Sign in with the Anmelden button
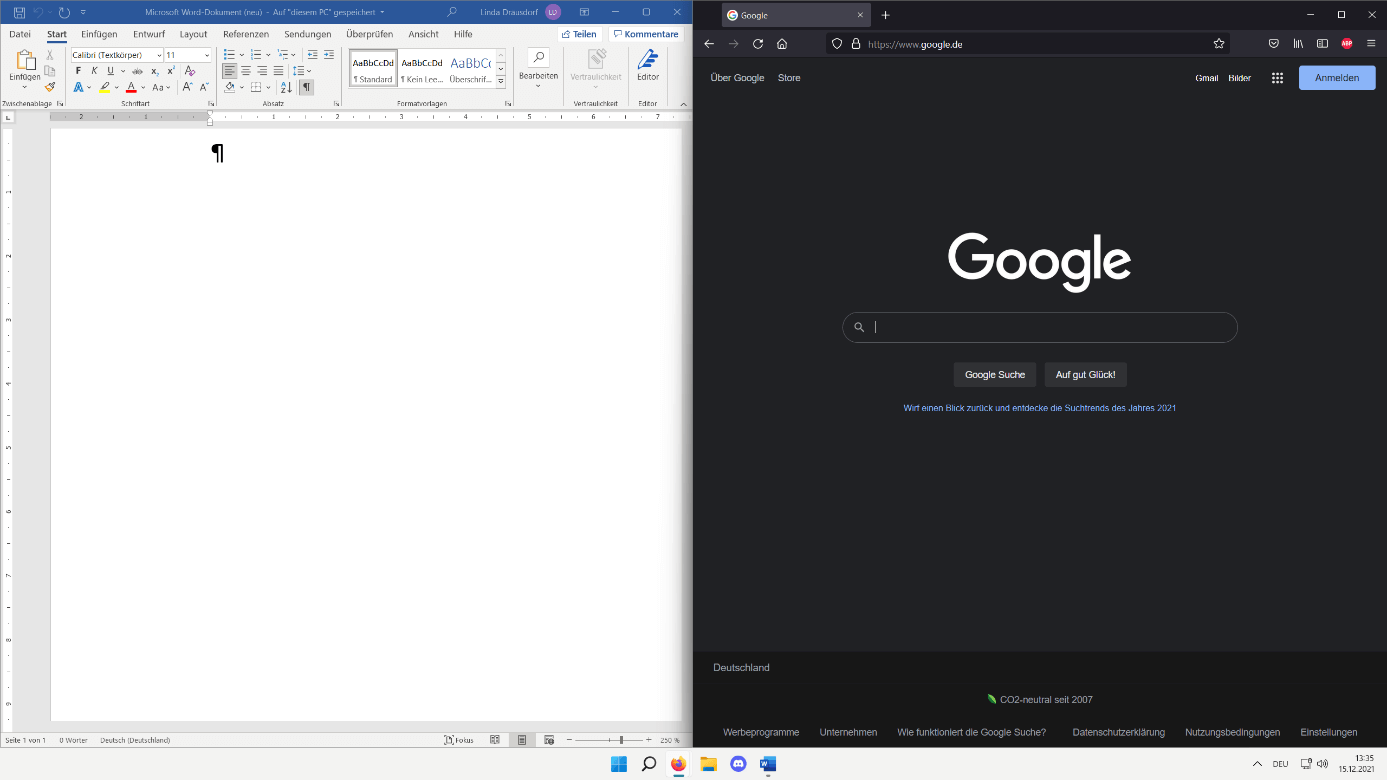Image resolution: width=1387 pixels, height=780 pixels. pos(1337,78)
